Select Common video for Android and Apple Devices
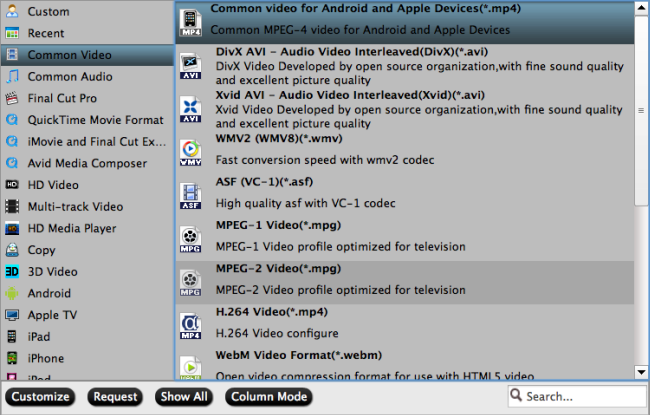Screen dimensions: 650x415 pos(405,22)
